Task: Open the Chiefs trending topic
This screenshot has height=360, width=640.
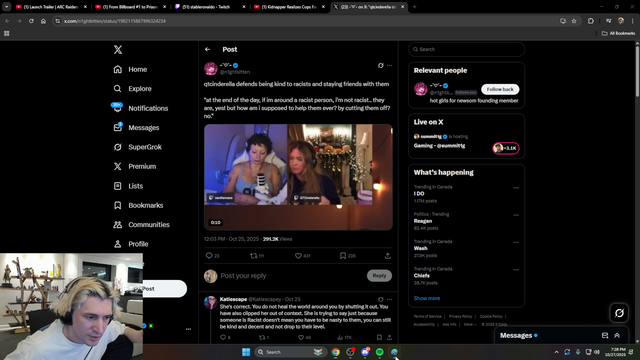Action: point(422,276)
